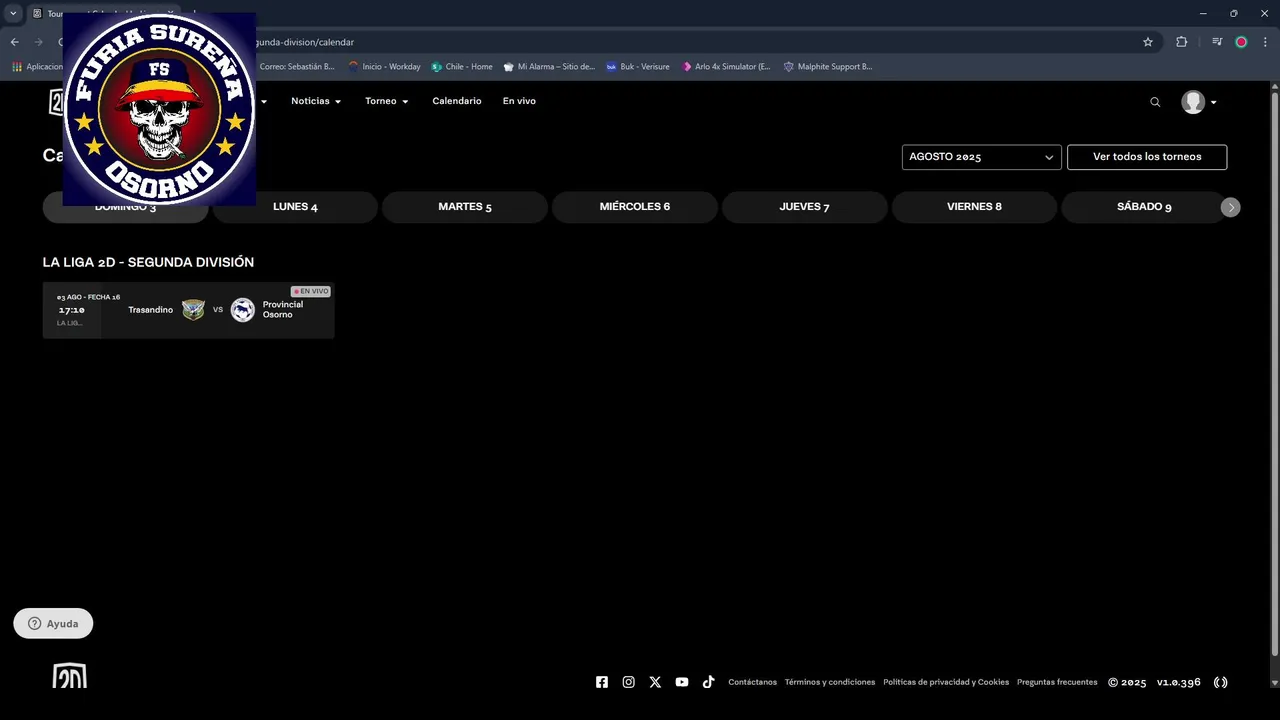Open the Instagram icon in footer

pyautogui.click(x=629, y=682)
